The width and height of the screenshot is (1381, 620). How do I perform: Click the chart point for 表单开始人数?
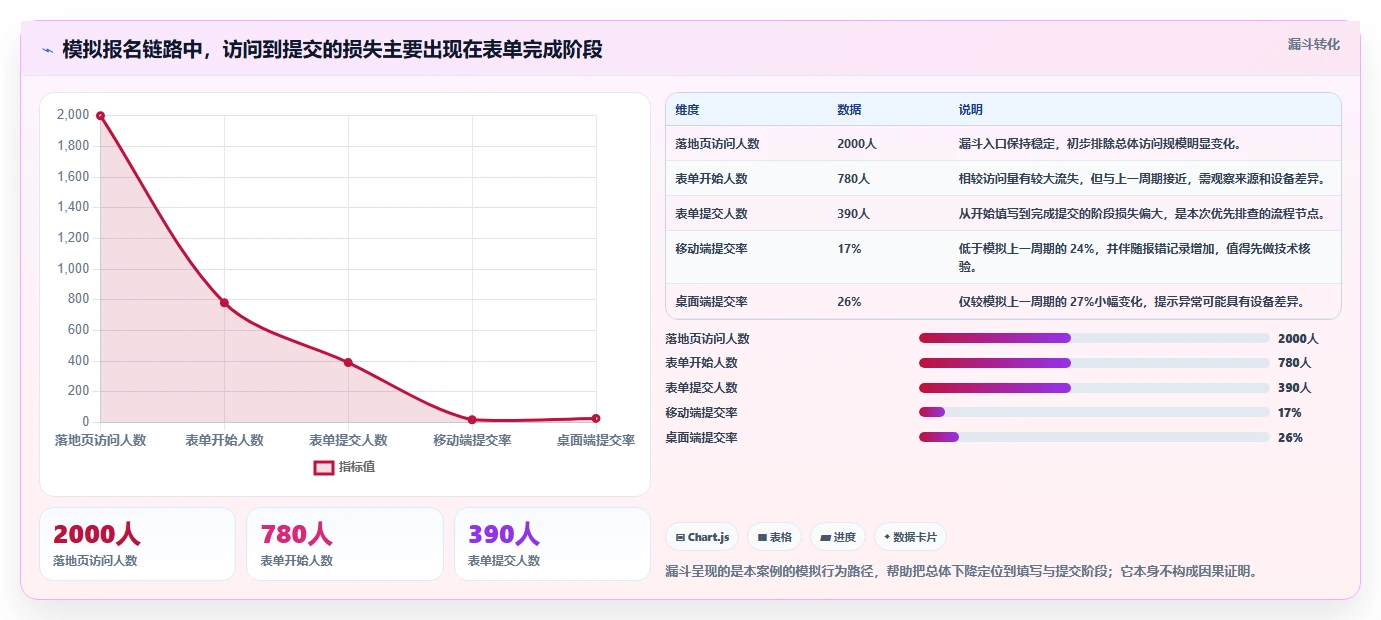coord(224,303)
